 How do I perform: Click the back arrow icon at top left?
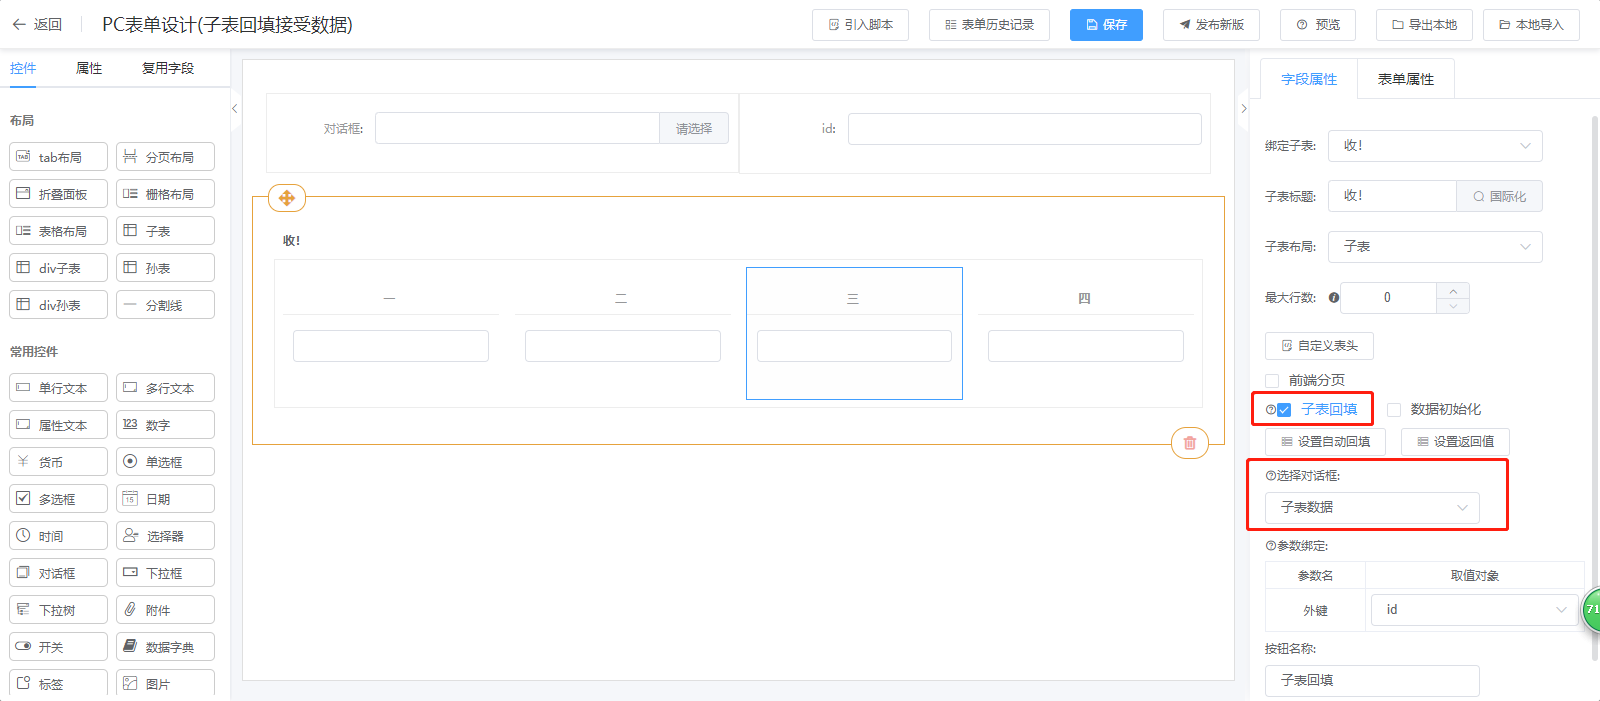pos(18,25)
